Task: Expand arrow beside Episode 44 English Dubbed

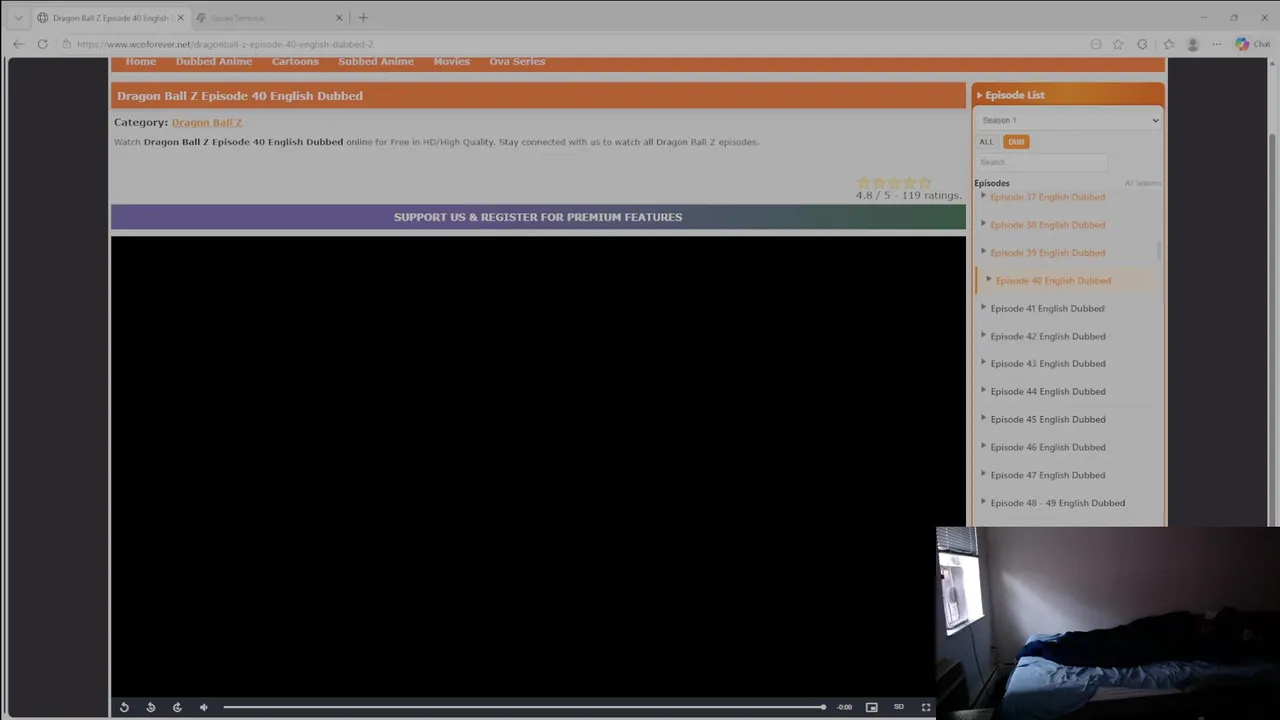Action: [984, 391]
